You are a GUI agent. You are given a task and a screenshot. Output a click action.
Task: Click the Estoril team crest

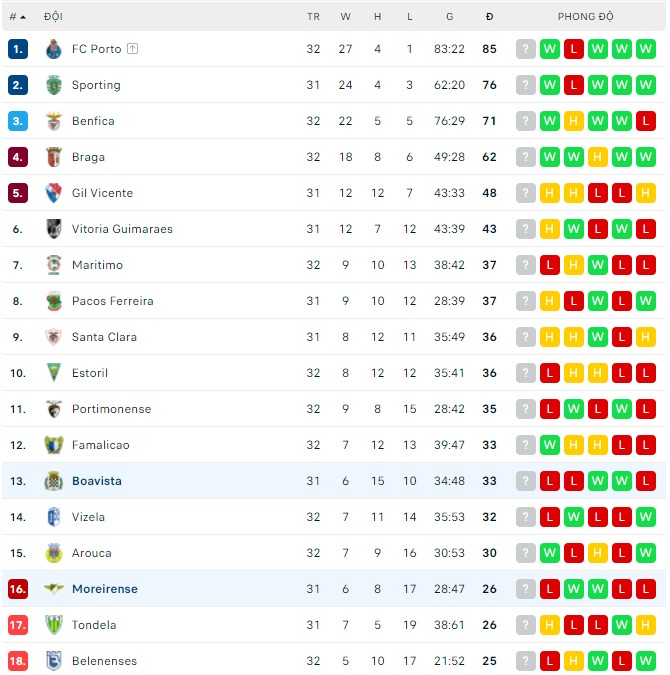pyautogui.click(x=54, y=373)
